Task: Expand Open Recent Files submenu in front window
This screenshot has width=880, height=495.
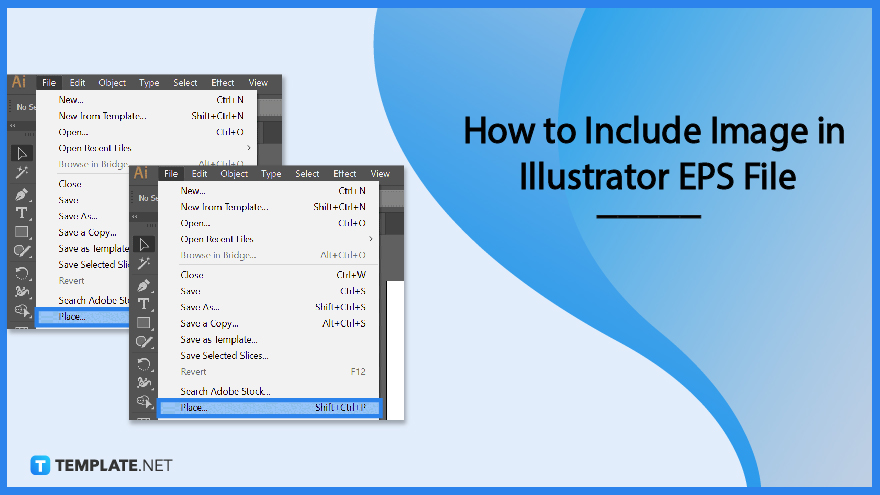Action: pos(370,239)
